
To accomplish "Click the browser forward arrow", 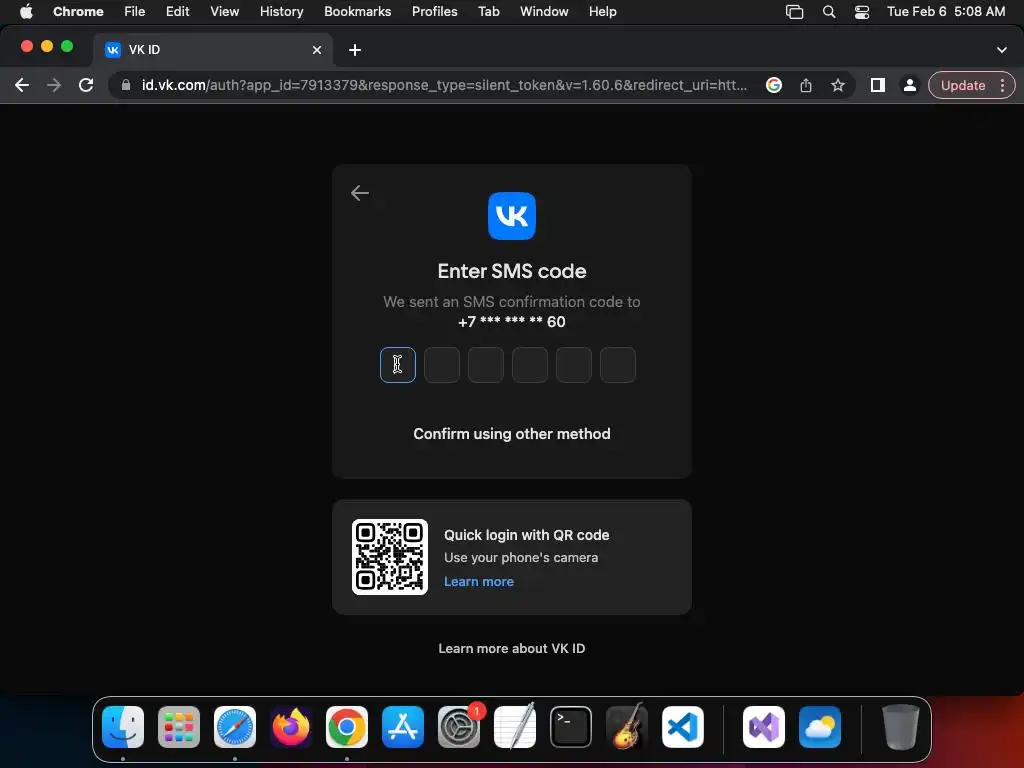I will click(x=54, y=85).
